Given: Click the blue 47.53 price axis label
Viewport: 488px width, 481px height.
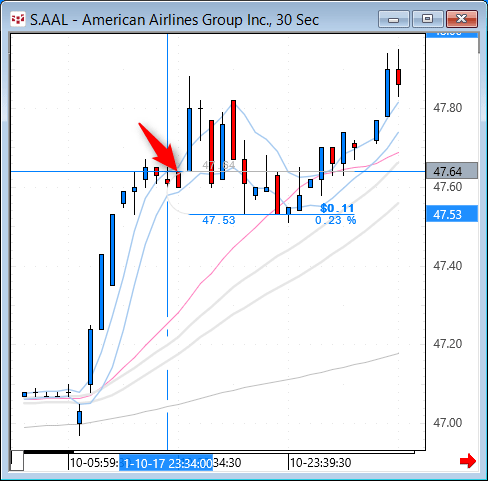Looking at the screenshot, I should click(452, 214).
